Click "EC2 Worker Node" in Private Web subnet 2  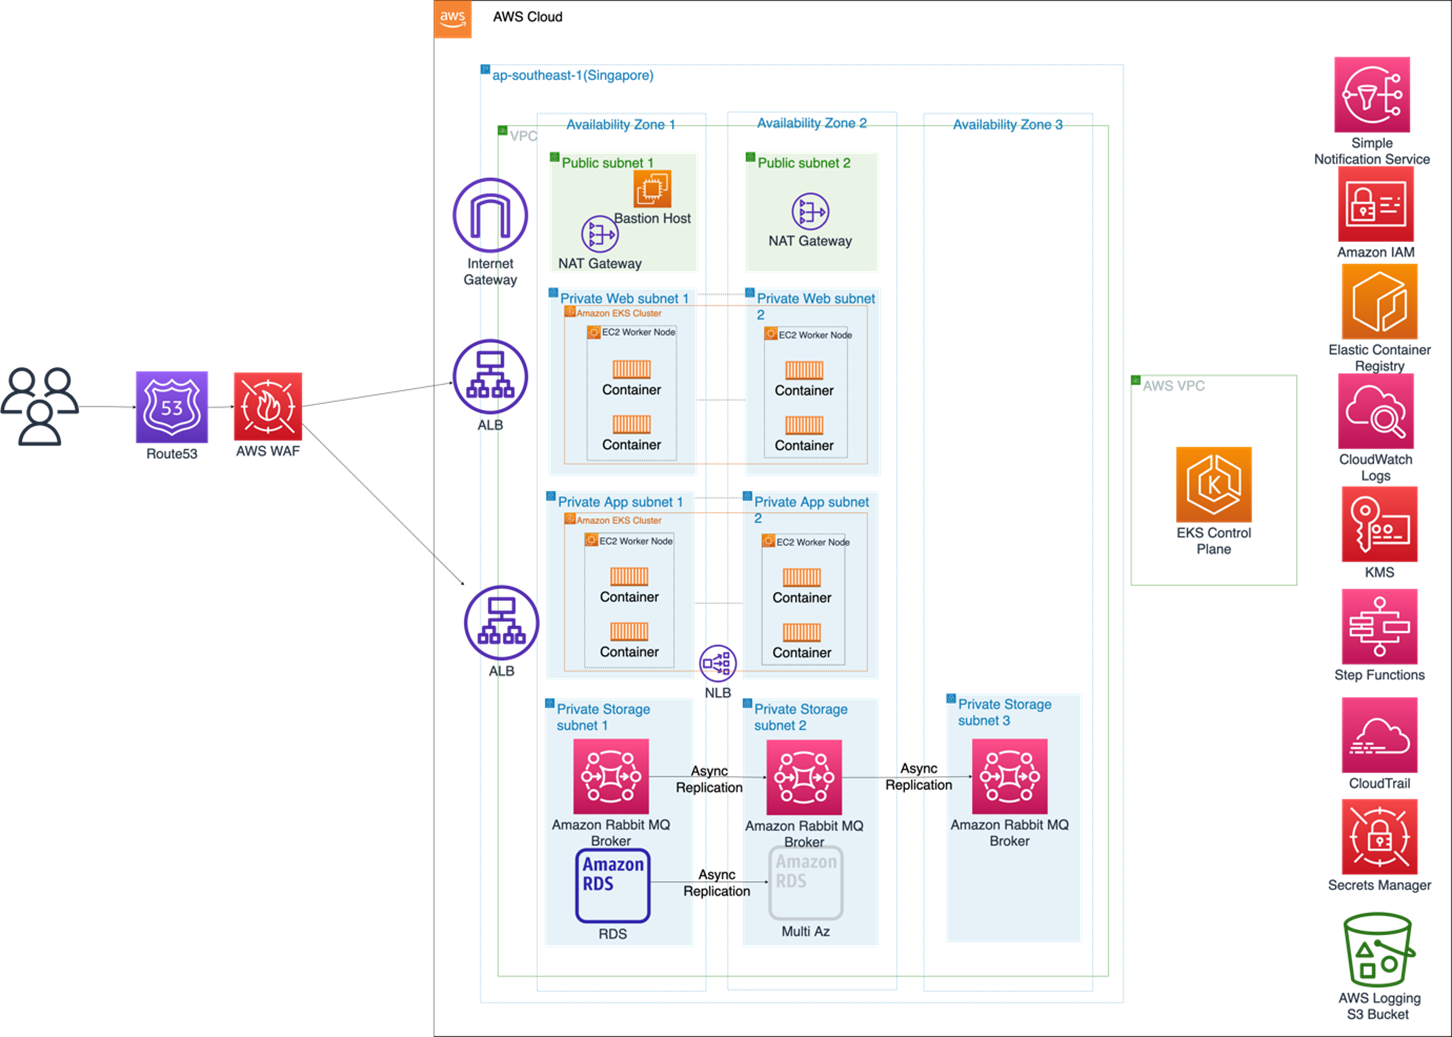816,335
